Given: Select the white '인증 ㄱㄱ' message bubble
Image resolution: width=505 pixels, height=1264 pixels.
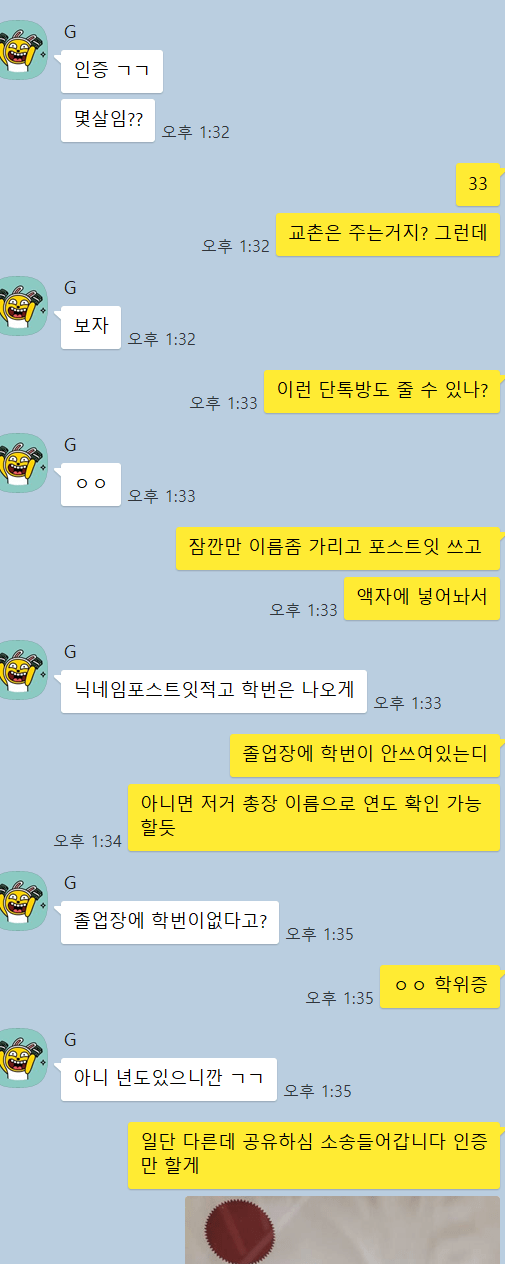Looking at the screenshot, I should point(112,71).
